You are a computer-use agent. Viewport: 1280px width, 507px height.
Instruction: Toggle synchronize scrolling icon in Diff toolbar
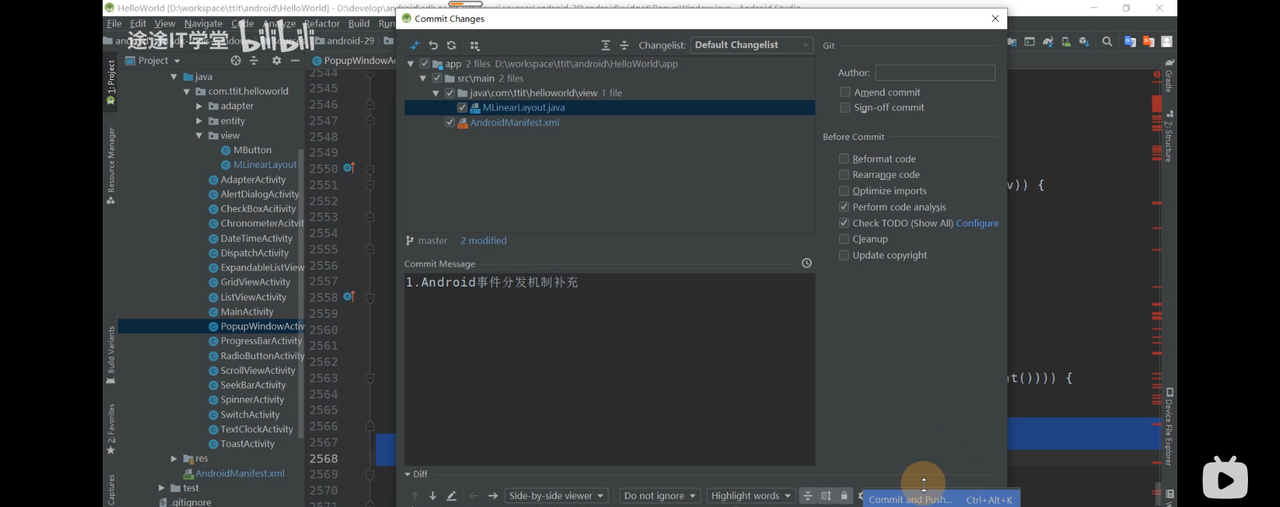826,496
